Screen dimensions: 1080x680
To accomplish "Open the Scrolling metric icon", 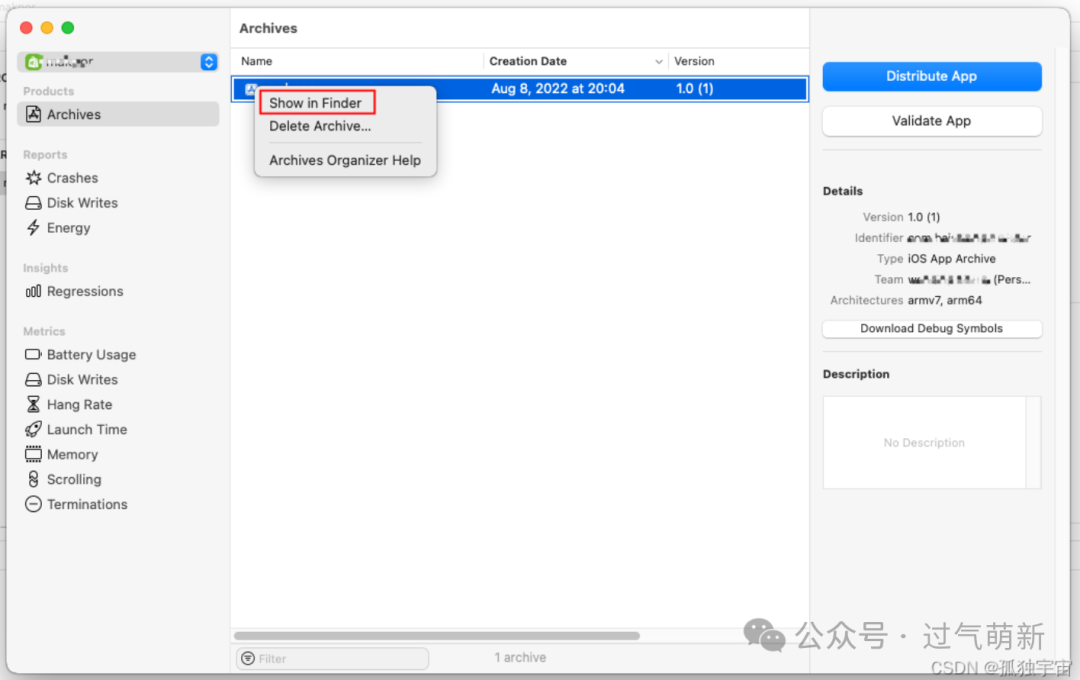I will [x=33, y=479].
